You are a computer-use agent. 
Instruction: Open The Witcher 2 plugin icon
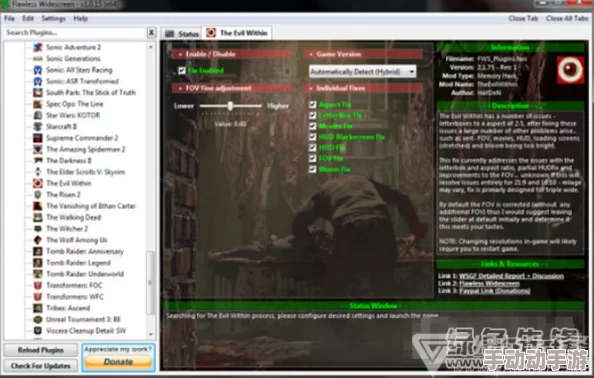click(38, 229)
